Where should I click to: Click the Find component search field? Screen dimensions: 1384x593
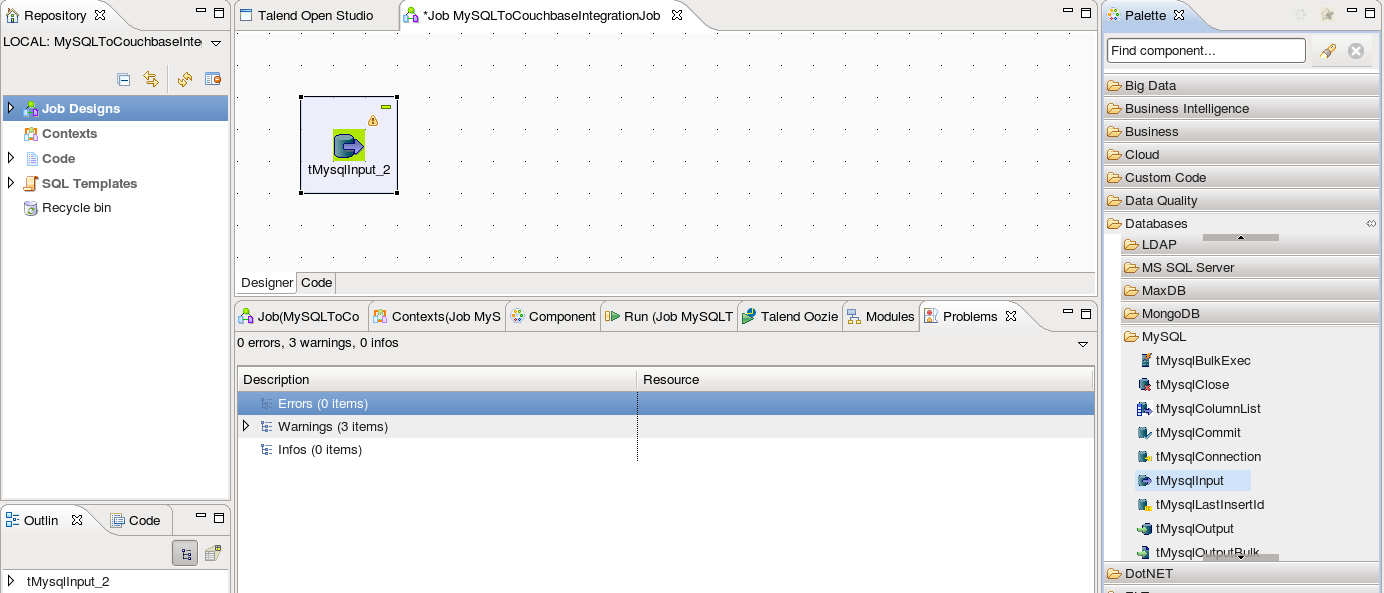point(1206,51)
